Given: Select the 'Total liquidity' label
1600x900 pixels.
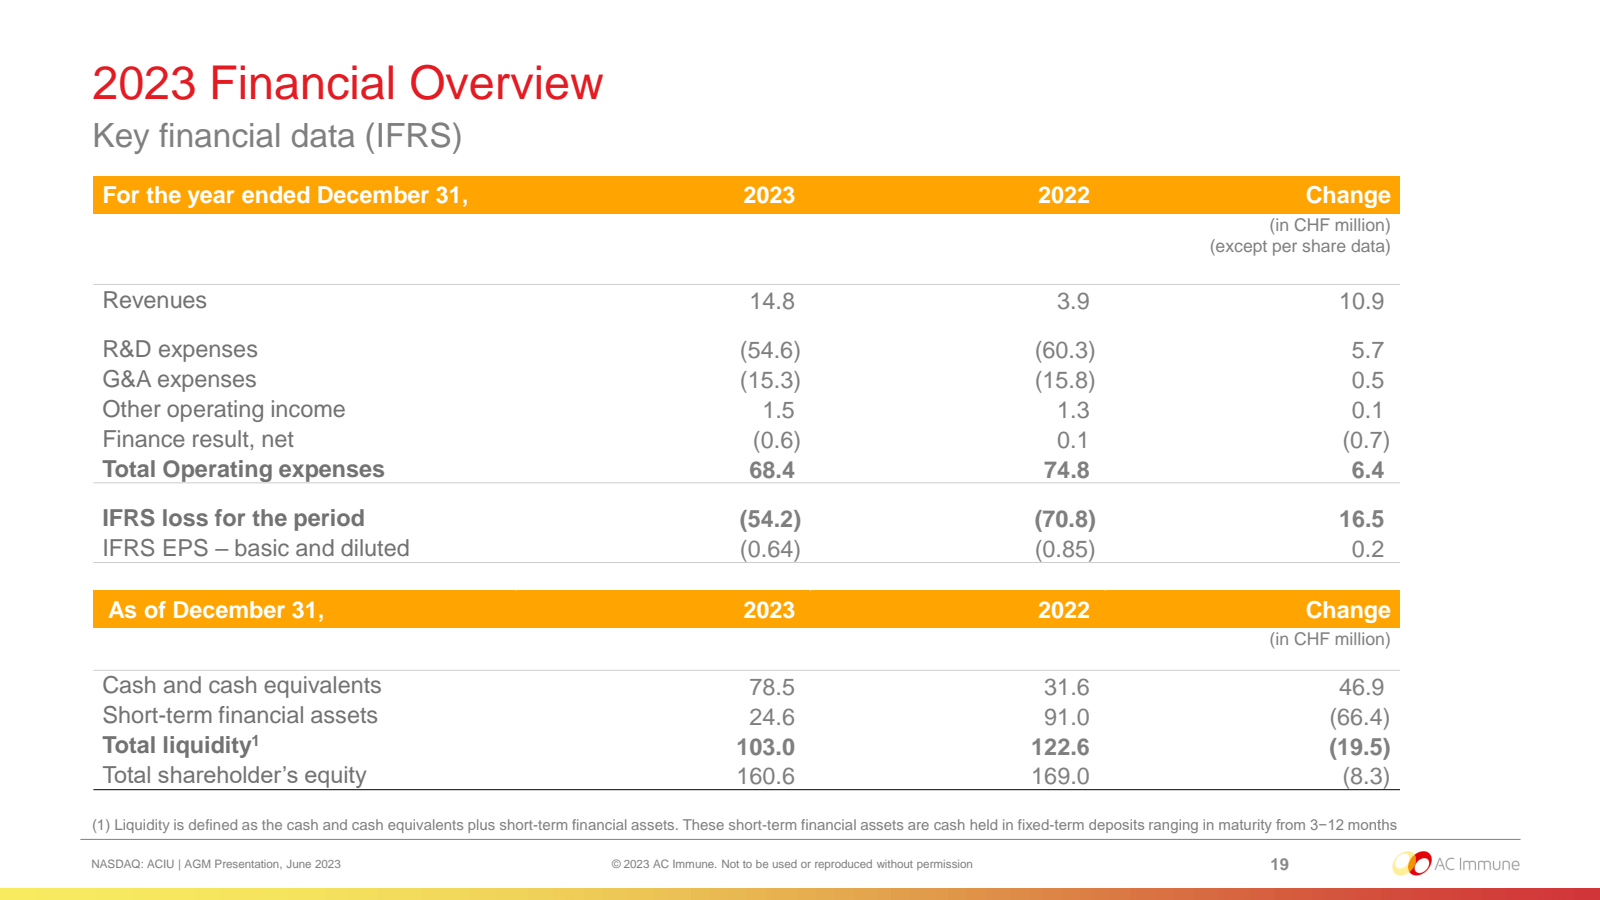Looking at the screenshot, I should click(180, 746).
